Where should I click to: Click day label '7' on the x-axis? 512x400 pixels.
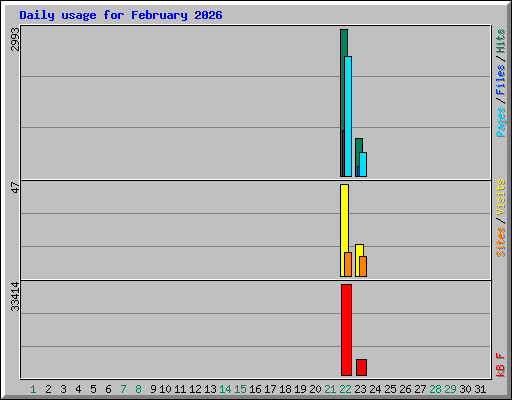[123, 389]
